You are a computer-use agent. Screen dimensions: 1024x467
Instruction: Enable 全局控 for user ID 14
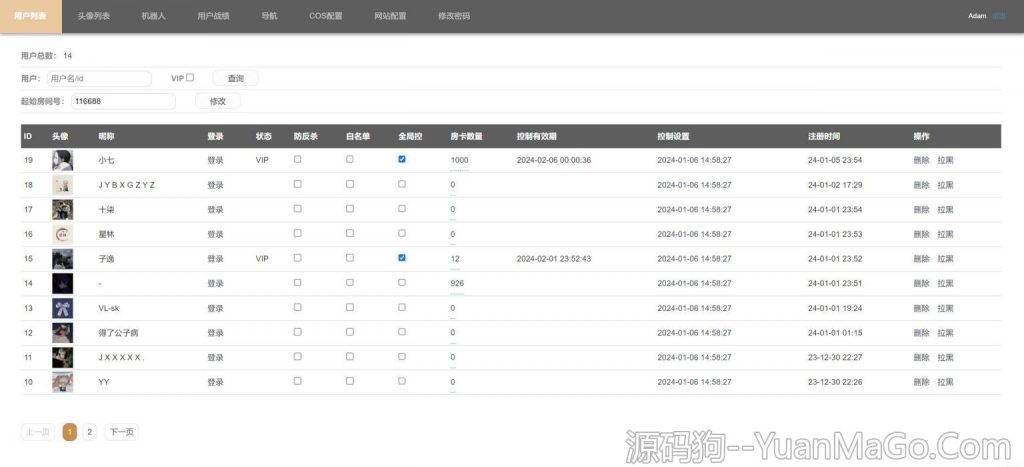pos(402,282)
